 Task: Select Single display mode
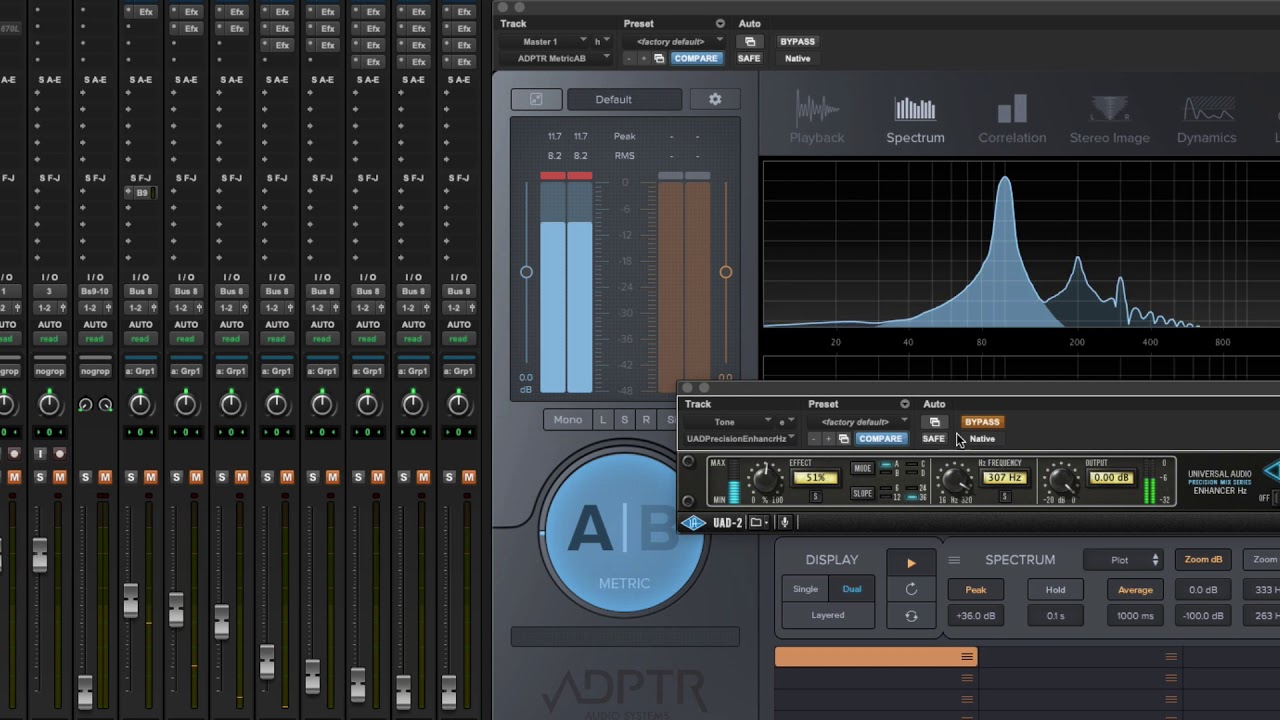tap(805, 590)
